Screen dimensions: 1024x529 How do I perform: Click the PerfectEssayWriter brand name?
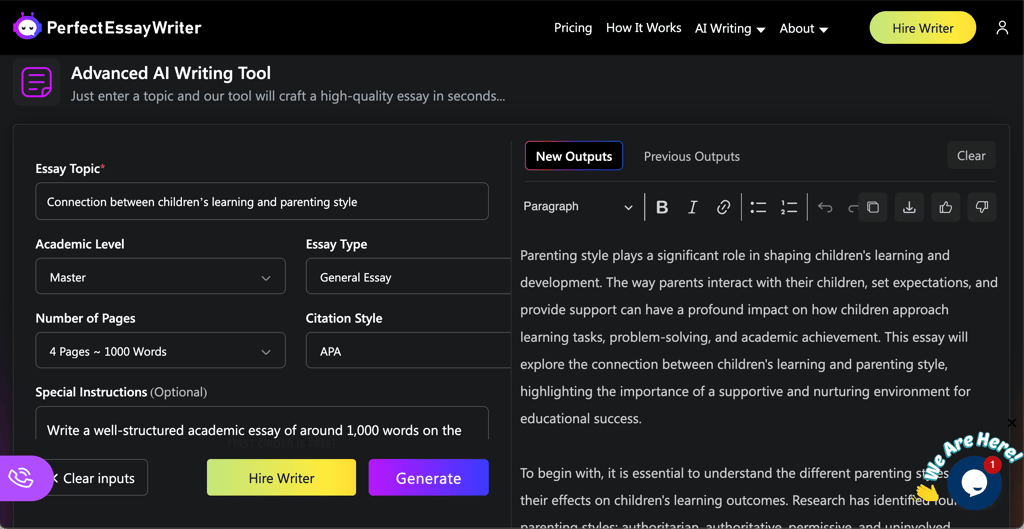pyautogui.click(x=124, y=27)
